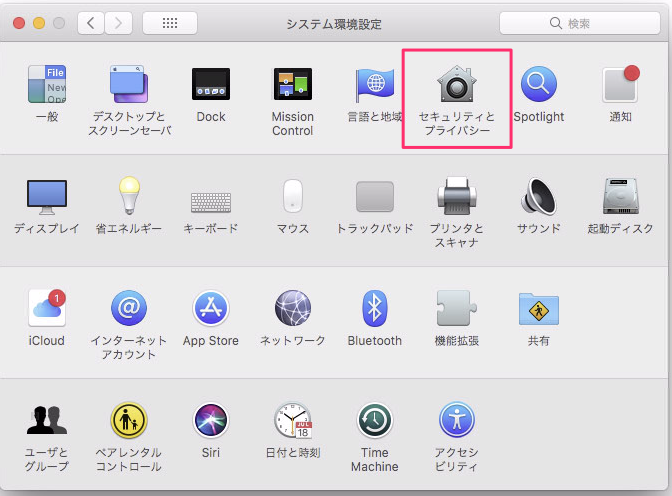This screenshot has width=672, height=496.
Task: Open the Dock preferences pane
Action: [x=211, y=84]
